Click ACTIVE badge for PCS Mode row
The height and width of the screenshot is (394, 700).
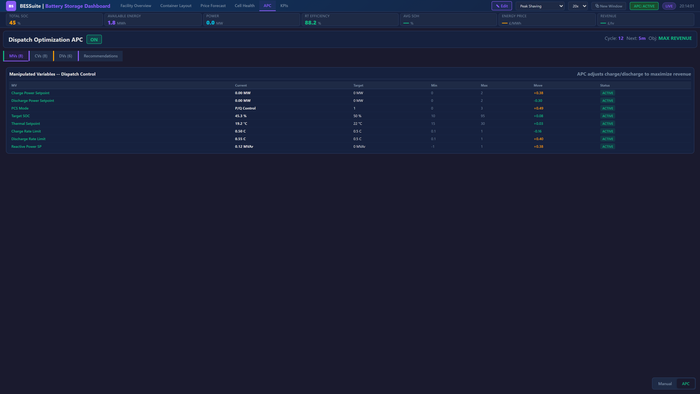pyautogui.click(x=607, y=108)
